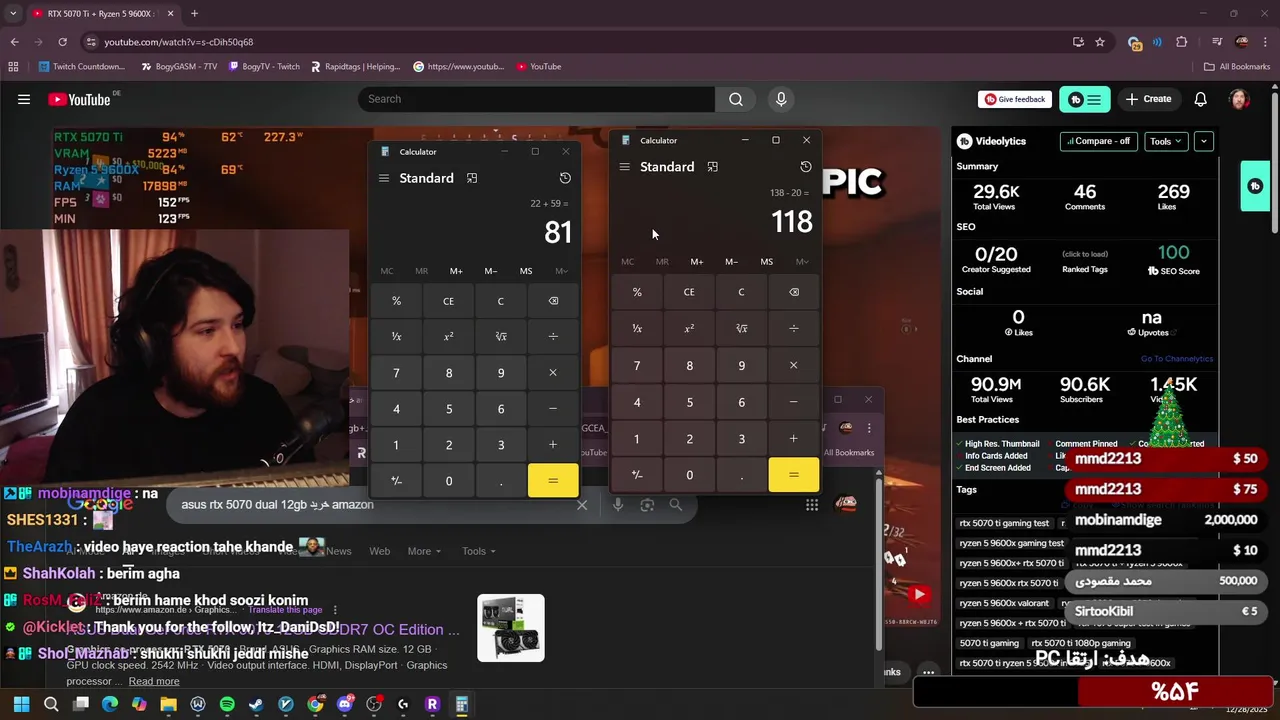Open the Go To Channelytics link
This screenshot has height=720, width=1280.
click(1176, 359)
